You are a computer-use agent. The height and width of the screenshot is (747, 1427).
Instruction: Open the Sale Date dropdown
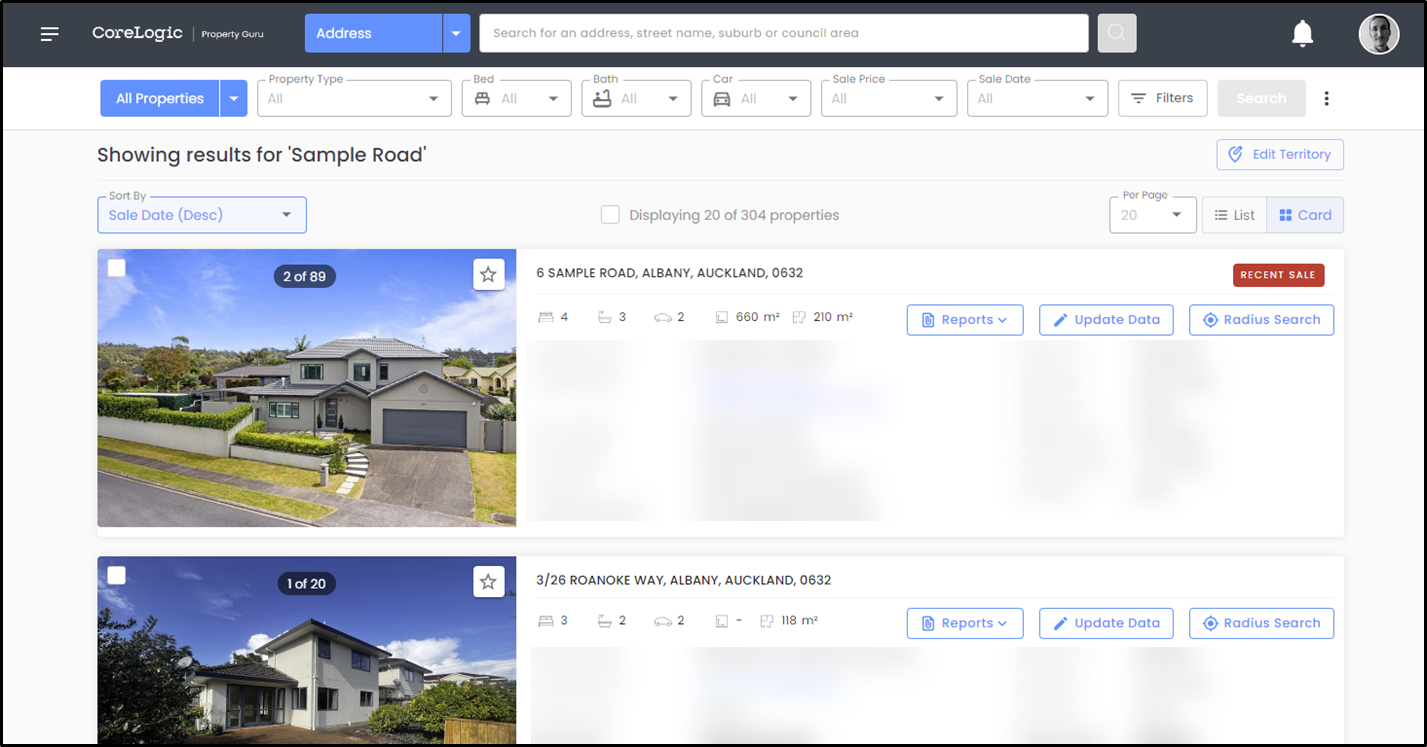pyautogui.click(x=1037, y=98)
